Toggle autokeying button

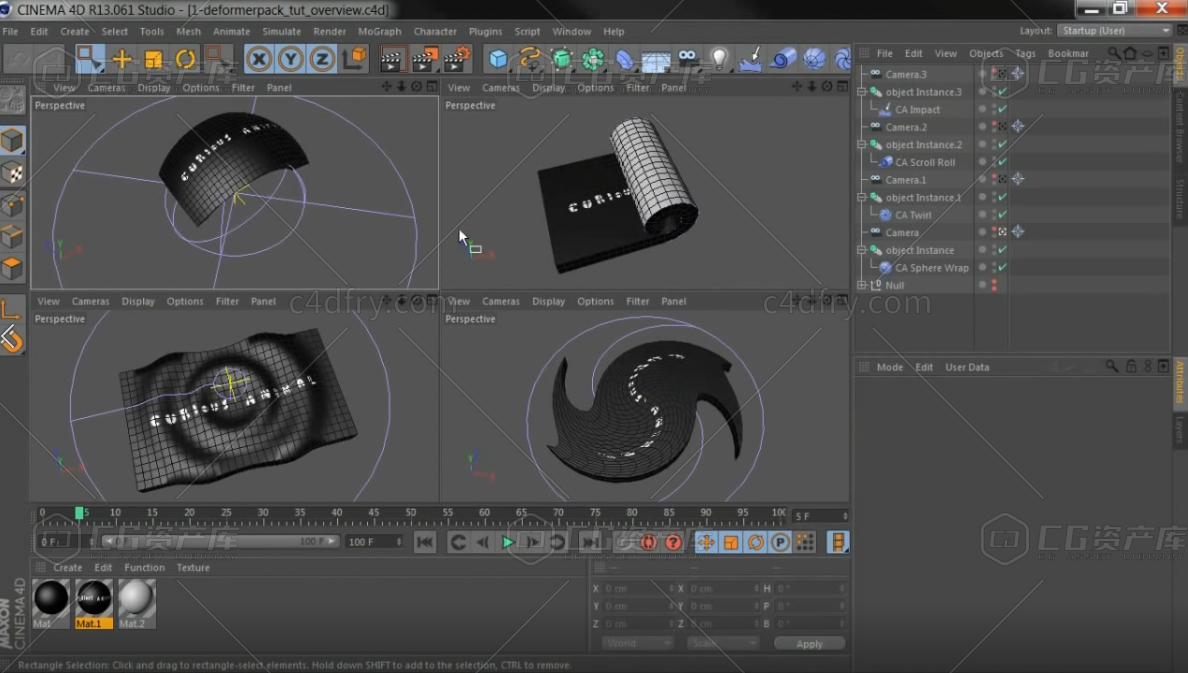click(x=649, y=542)
